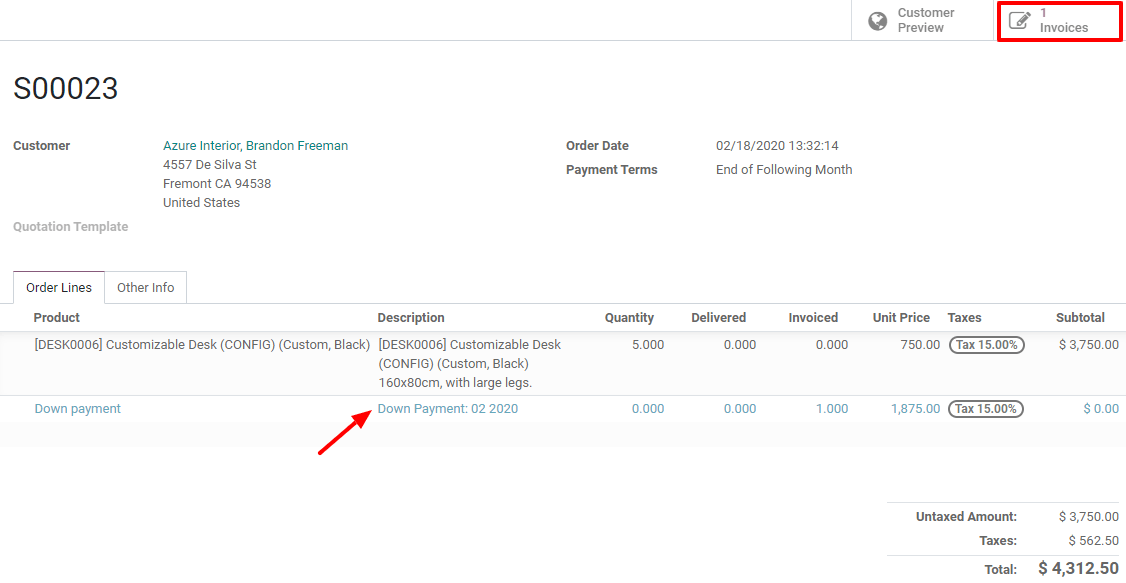
Task: Click the Tax 15.00% badge on the desk line
Action: click(x=986, y=344)
